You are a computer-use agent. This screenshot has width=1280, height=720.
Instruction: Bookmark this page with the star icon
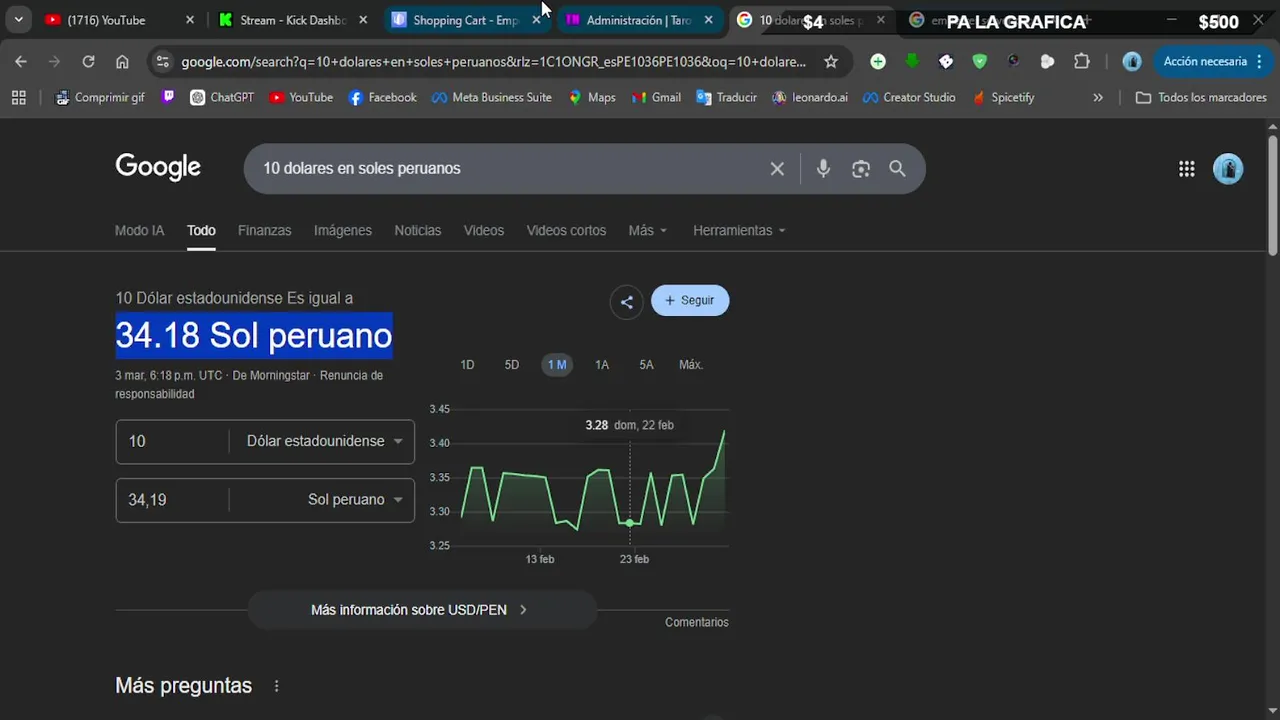pos(831,62)
